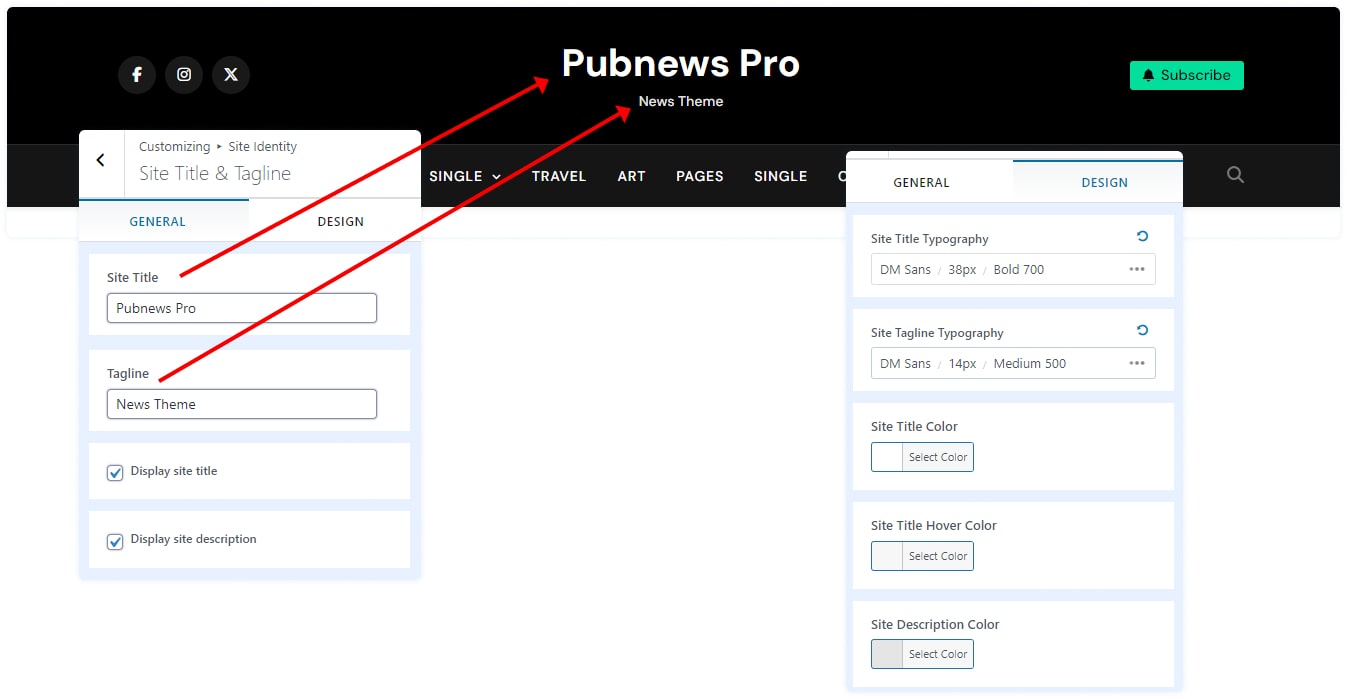Click the Pubnews Pro site title link
Viewport: 1347px width, 699px height.
680,63
